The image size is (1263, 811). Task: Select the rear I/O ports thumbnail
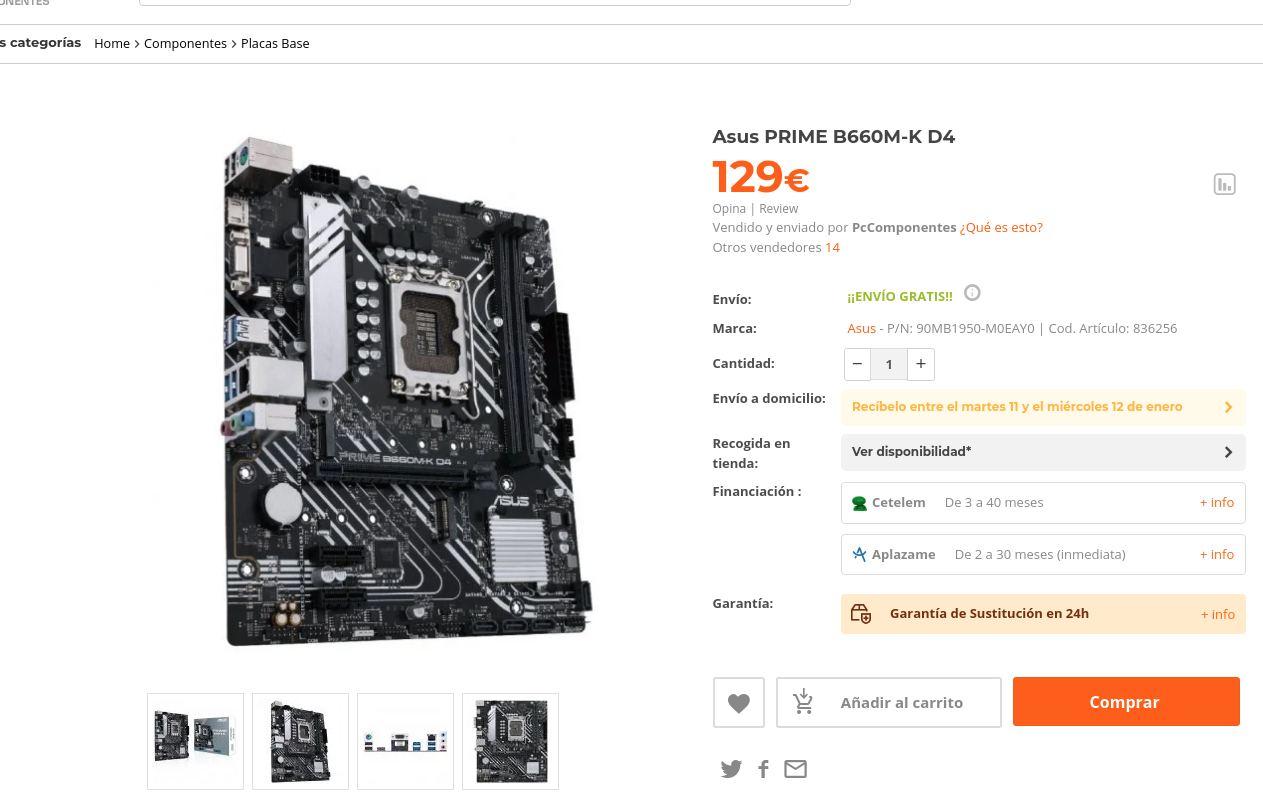(405, 741)
